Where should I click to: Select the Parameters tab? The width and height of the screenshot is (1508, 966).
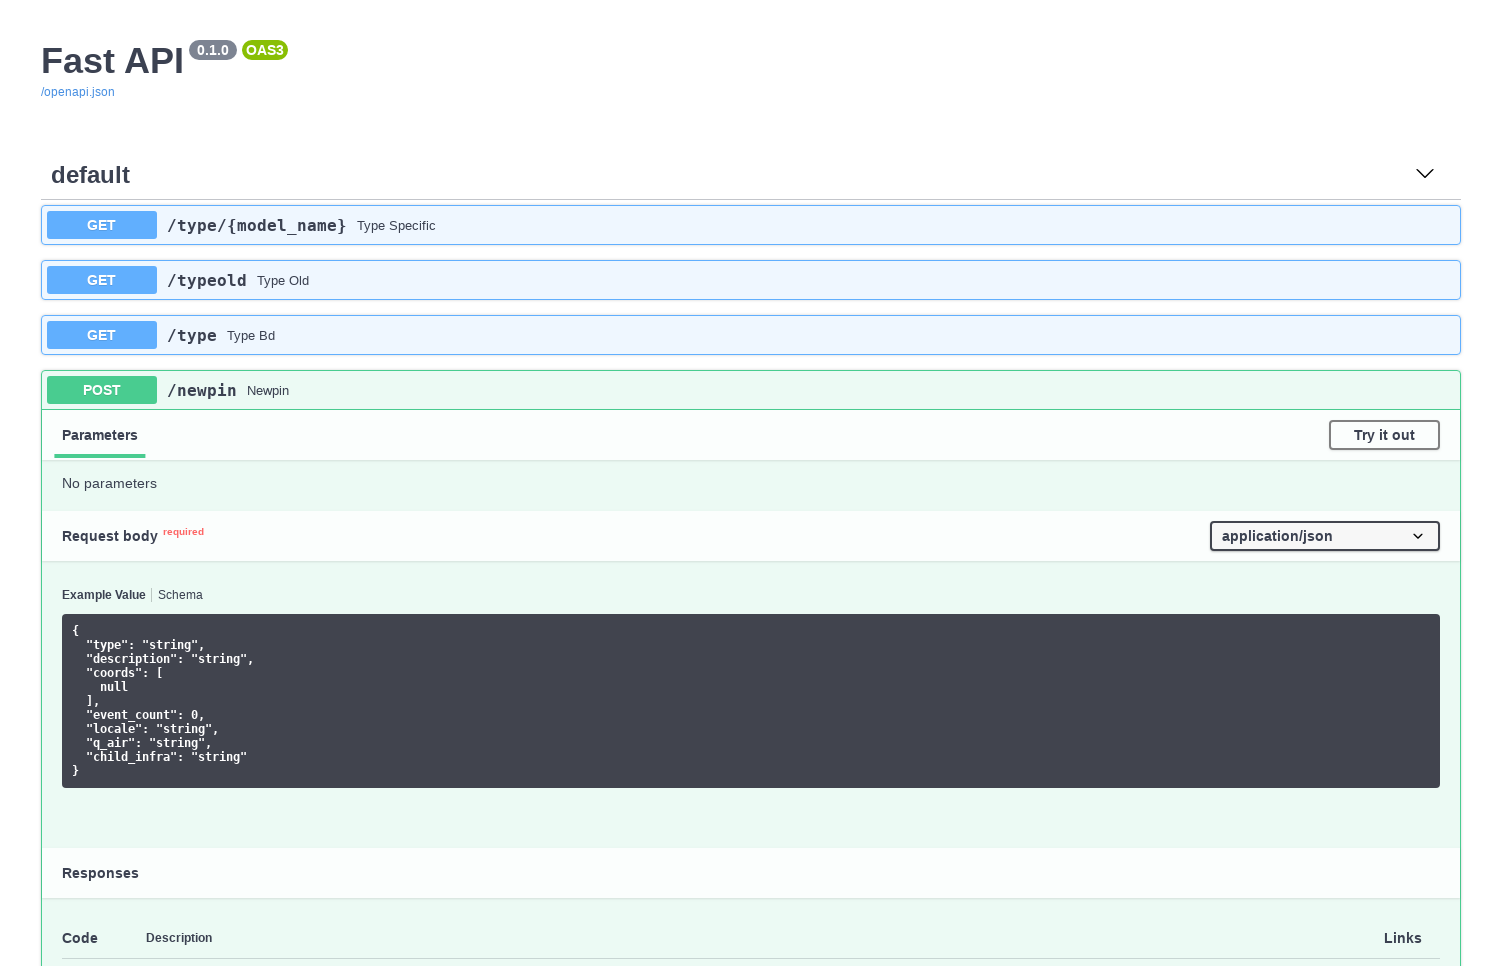tap(100, 435)
